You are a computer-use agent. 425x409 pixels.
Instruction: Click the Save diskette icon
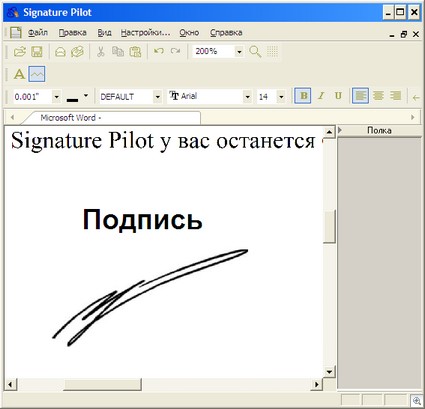coord(37,52)
